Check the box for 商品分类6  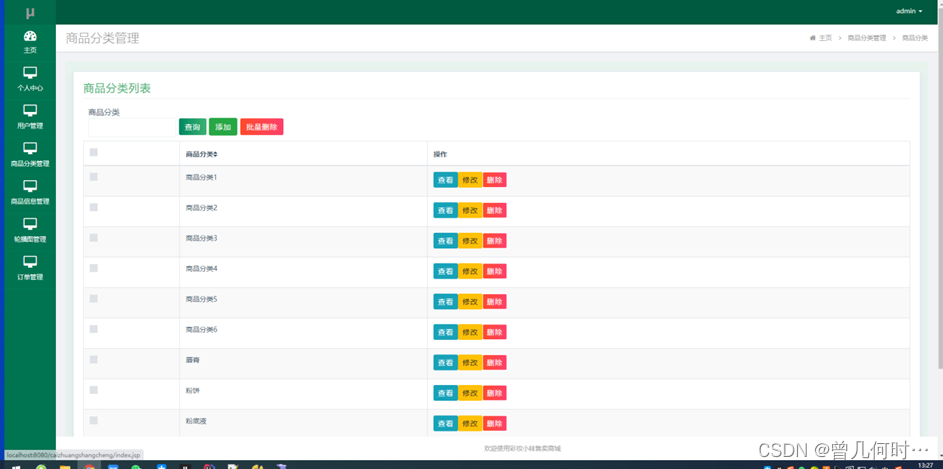click(94, 329)
